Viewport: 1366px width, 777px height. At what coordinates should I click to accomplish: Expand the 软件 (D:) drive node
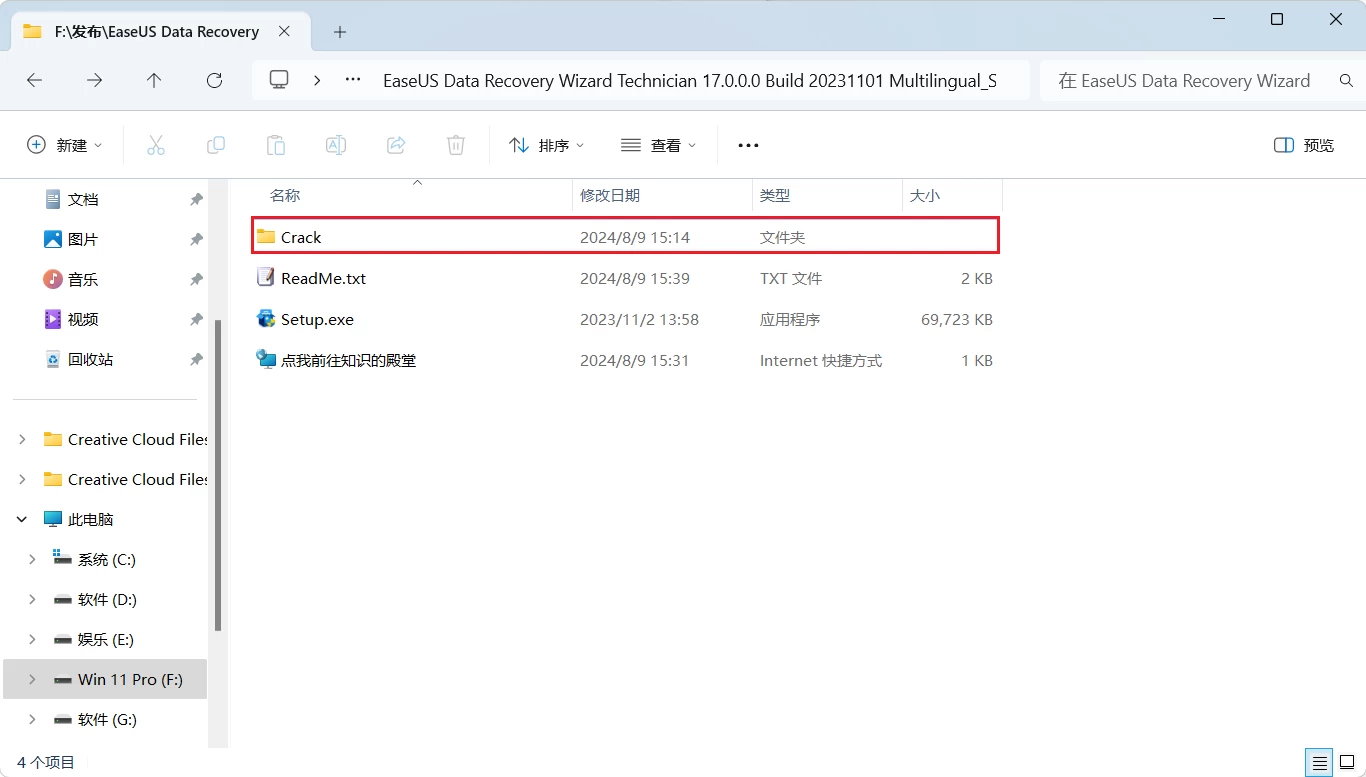[x=32, y=599]
